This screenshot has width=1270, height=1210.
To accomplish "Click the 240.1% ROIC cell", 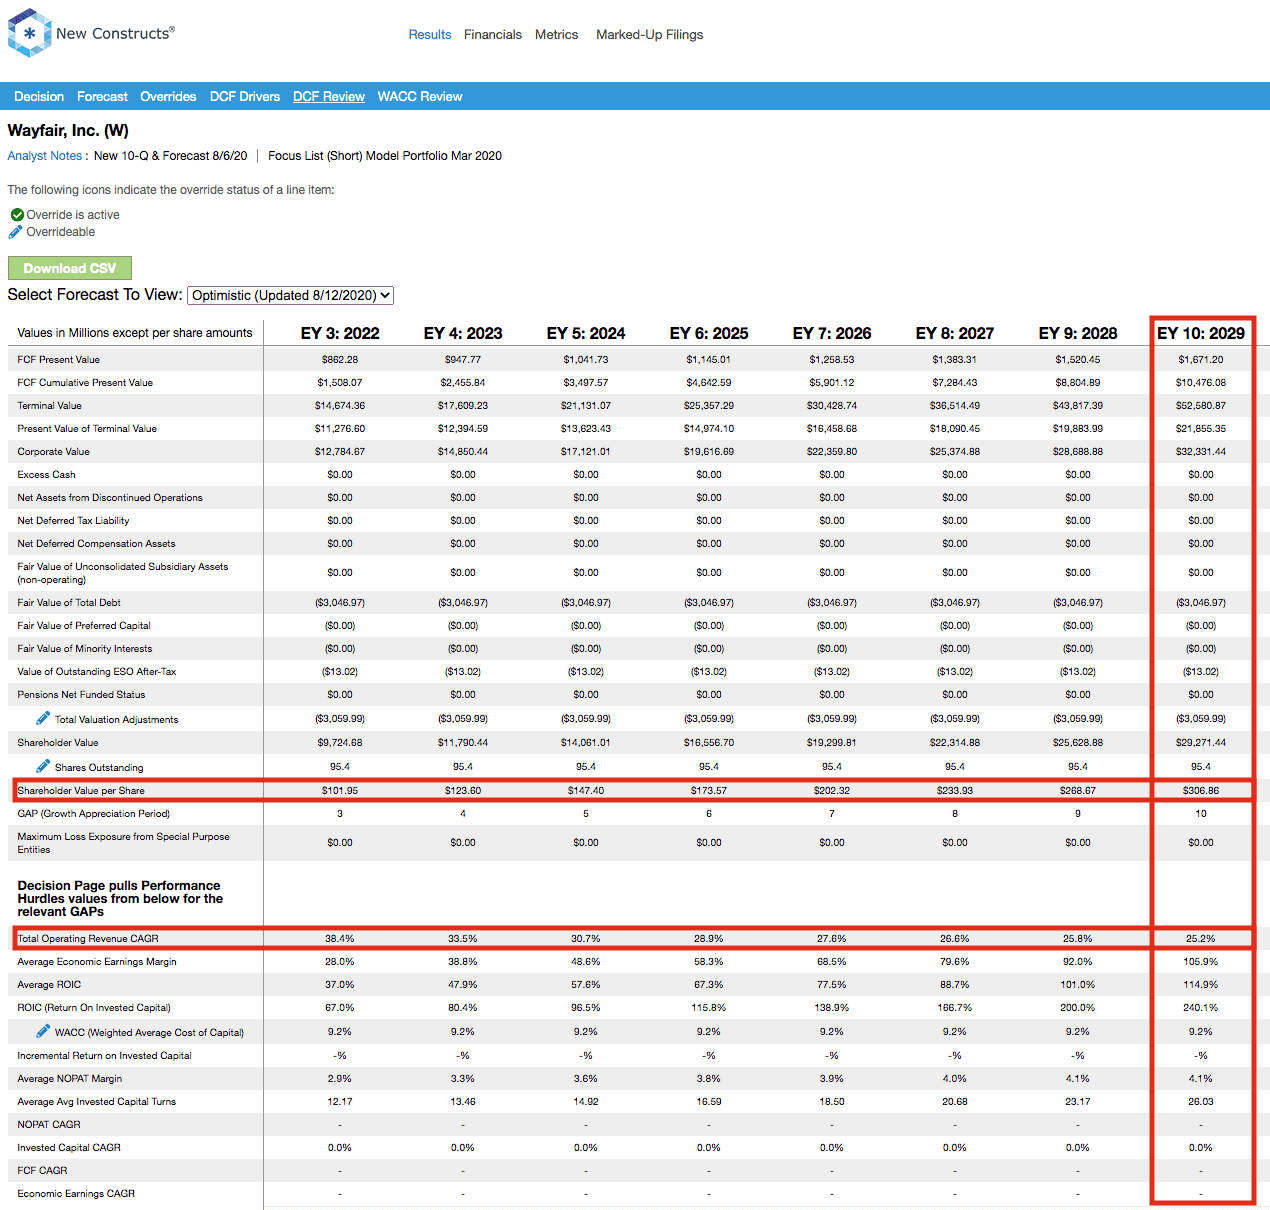I will (1201, 1007).
